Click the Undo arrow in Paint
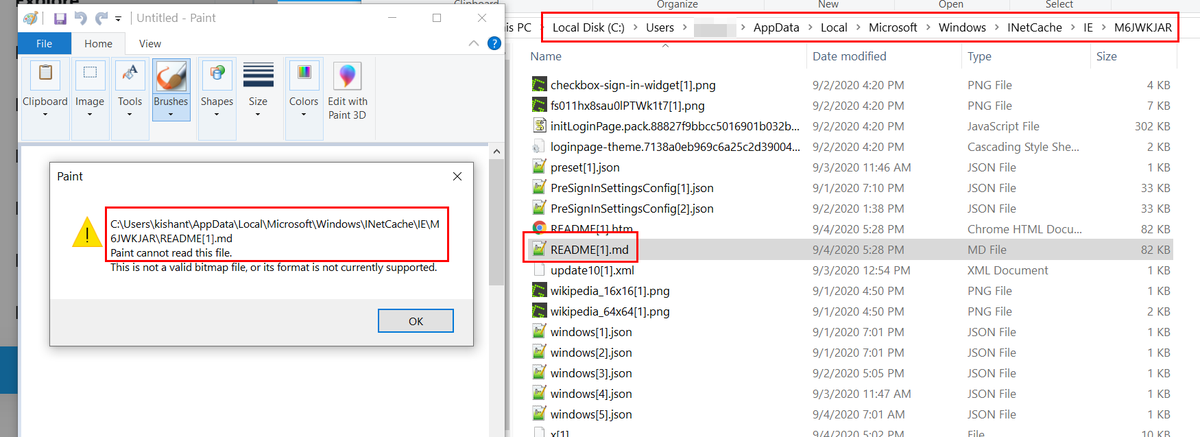The height and width of the screenshot is (437, 1200). (x=79, y=19)
